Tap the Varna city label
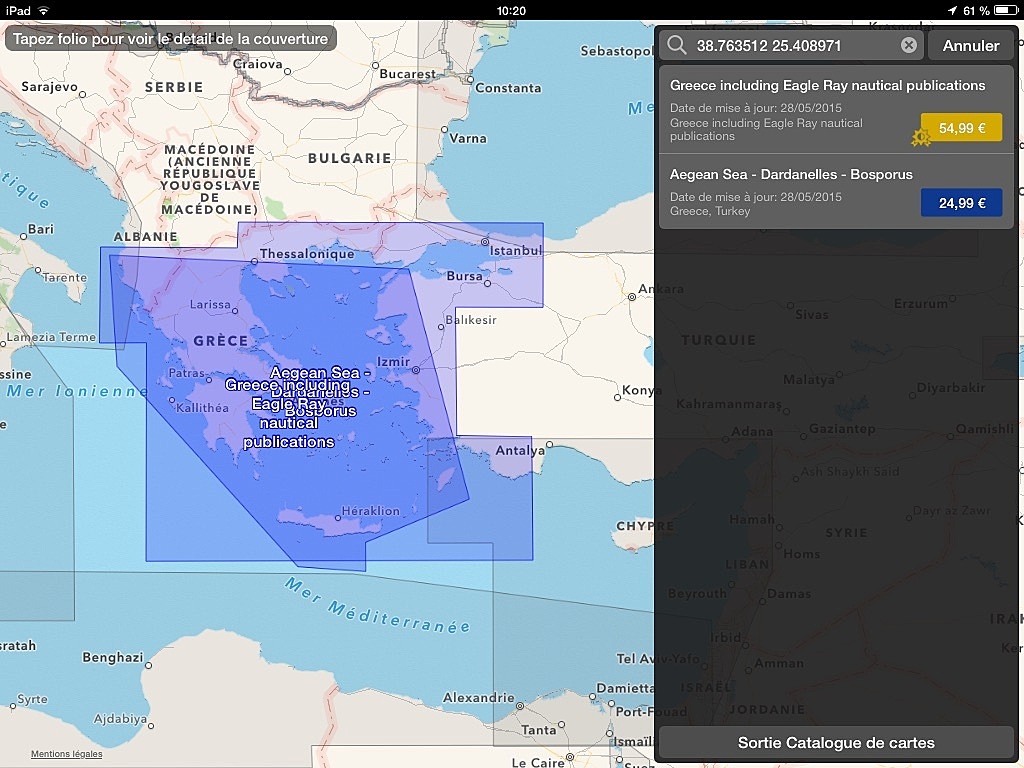Image resolution: width=1024 pixels, height=768 pixels. [x=468, y=138]
